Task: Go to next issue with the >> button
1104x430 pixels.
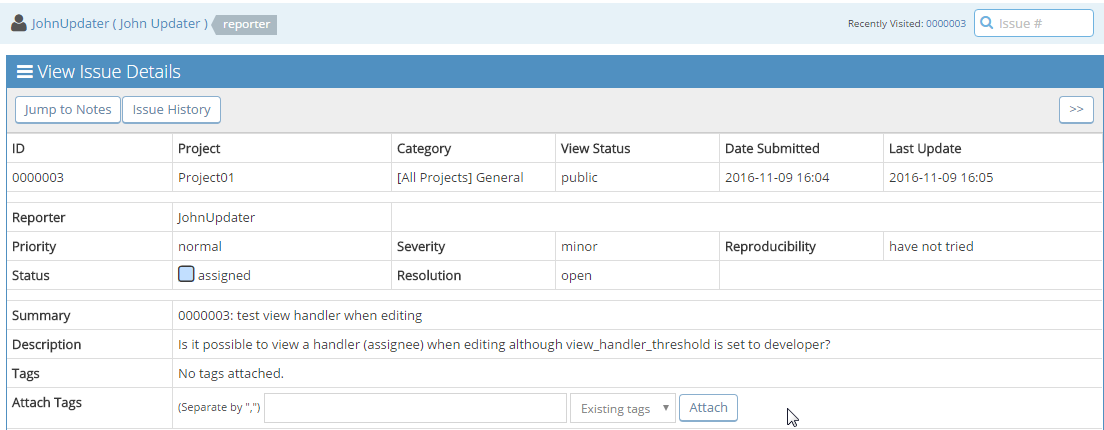Action: pos(1075,109)
